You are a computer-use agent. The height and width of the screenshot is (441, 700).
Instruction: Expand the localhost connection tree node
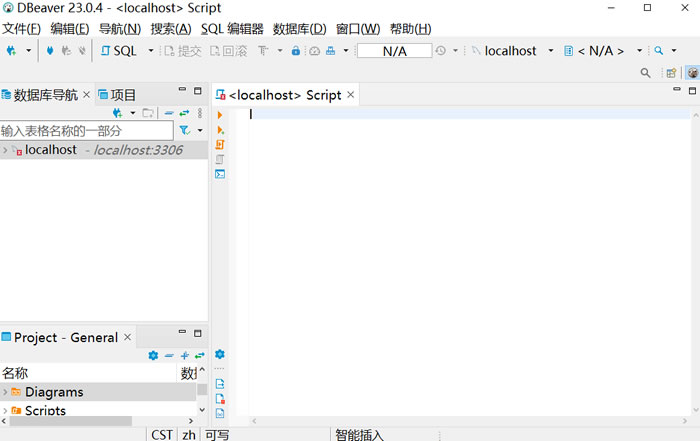[5, 150]
